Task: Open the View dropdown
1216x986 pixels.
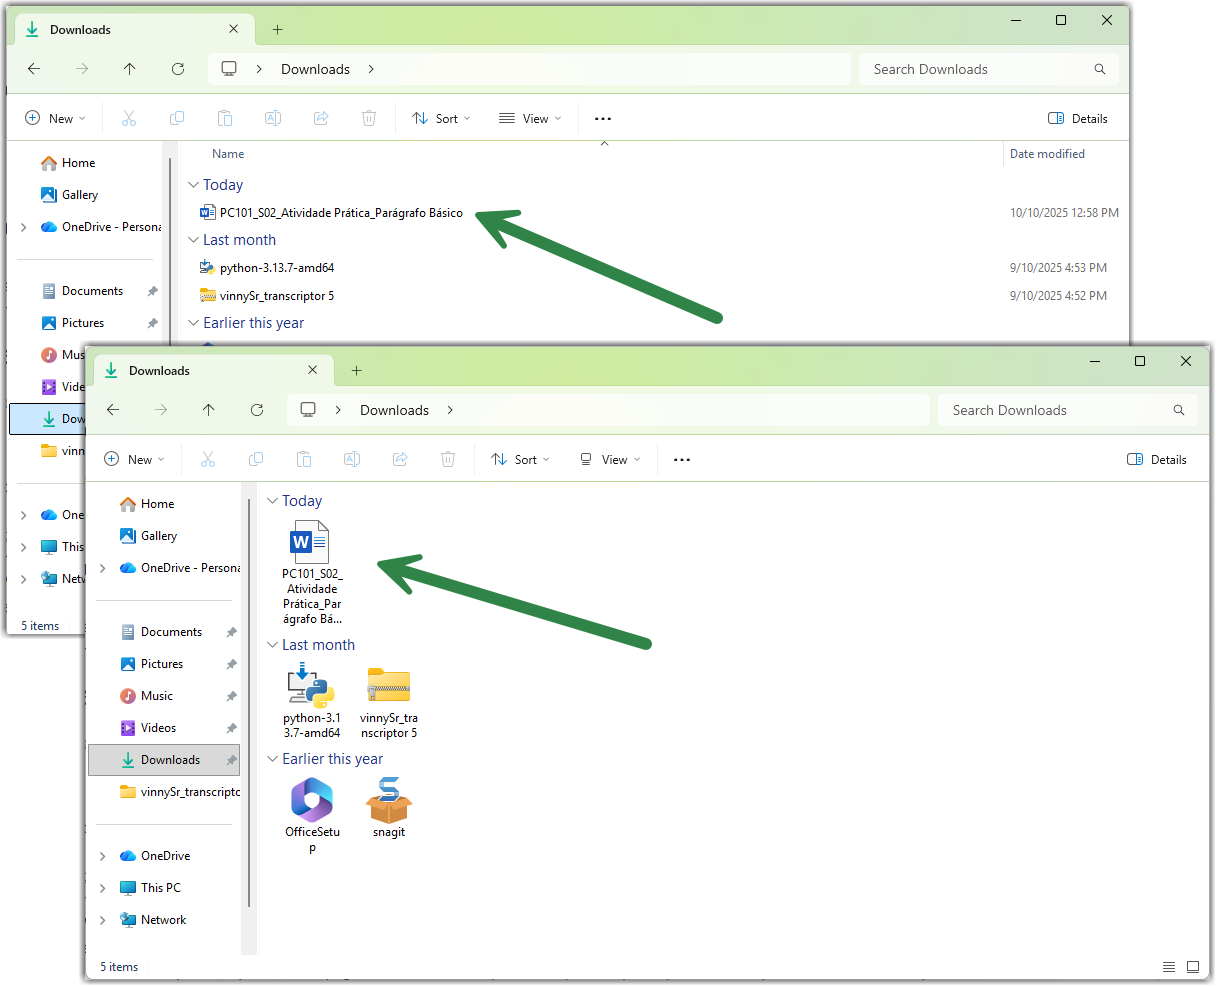Action: (x=608, y=459)
